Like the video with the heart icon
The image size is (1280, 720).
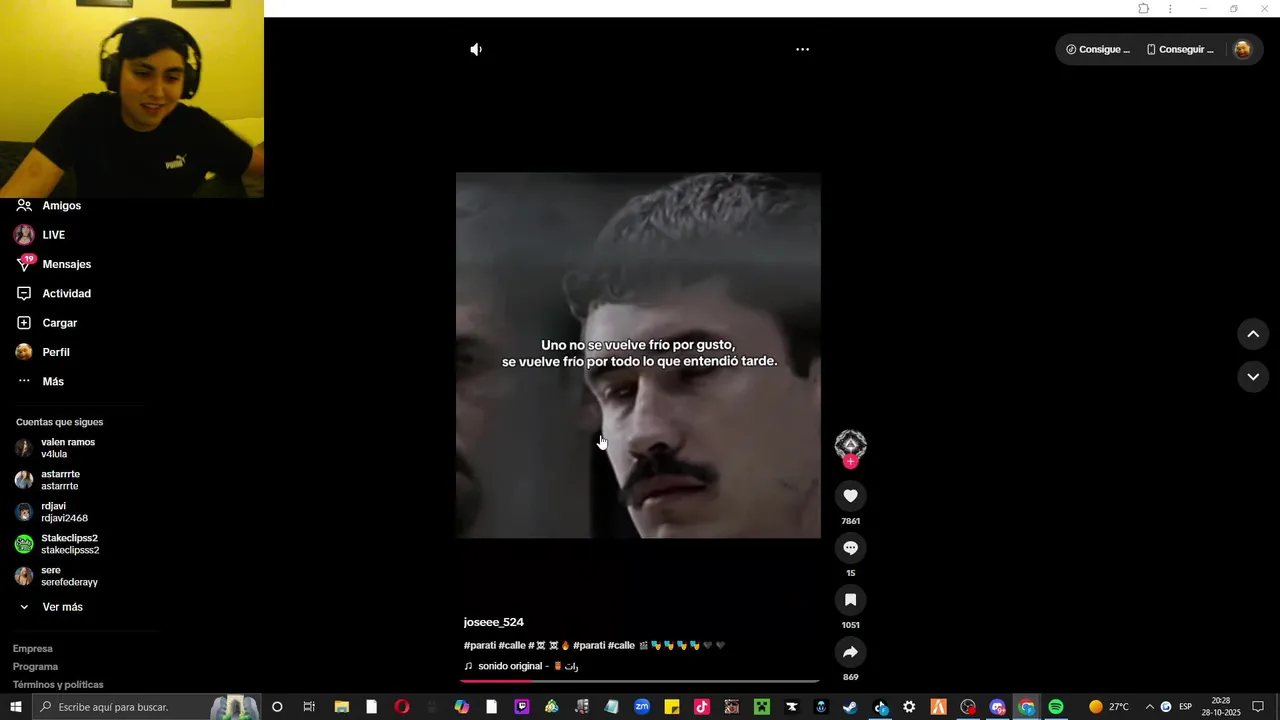850,496
